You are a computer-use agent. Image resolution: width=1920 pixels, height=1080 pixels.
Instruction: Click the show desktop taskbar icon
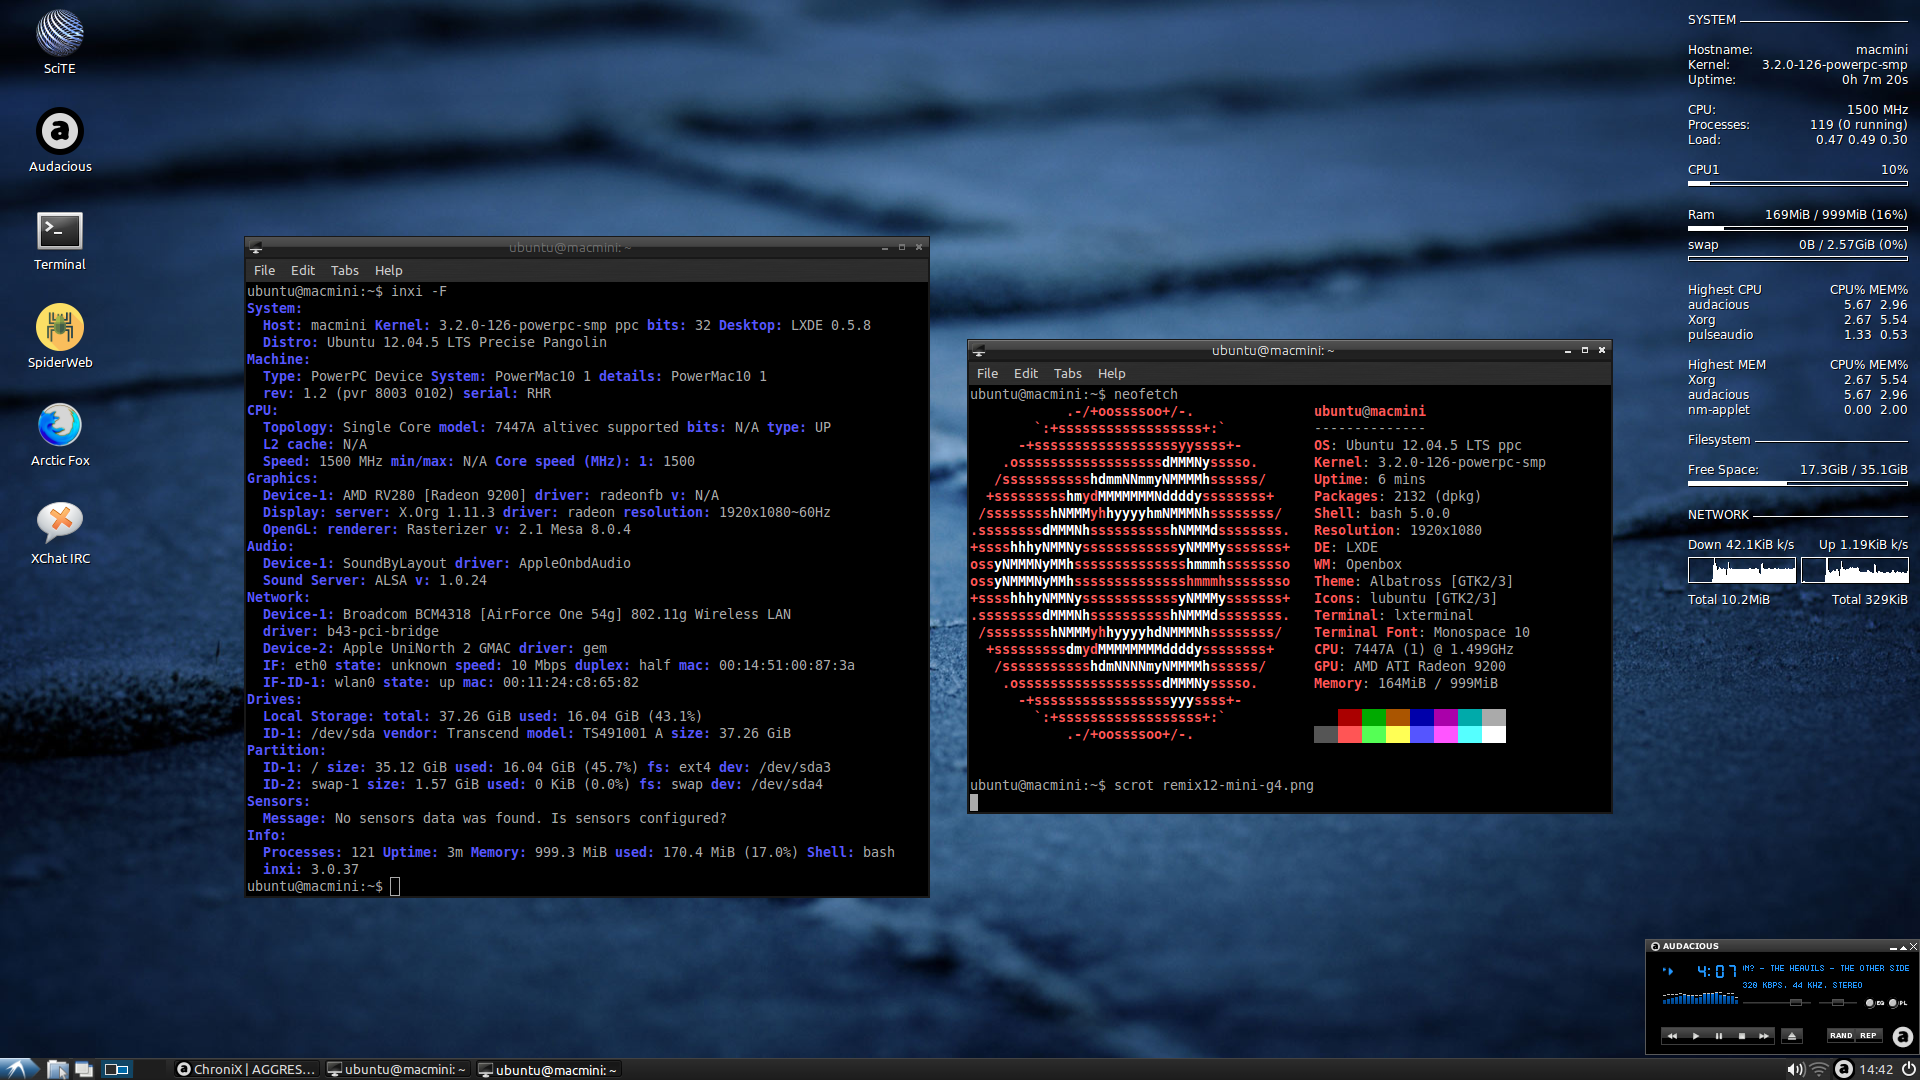click(x=84, y=1069)
